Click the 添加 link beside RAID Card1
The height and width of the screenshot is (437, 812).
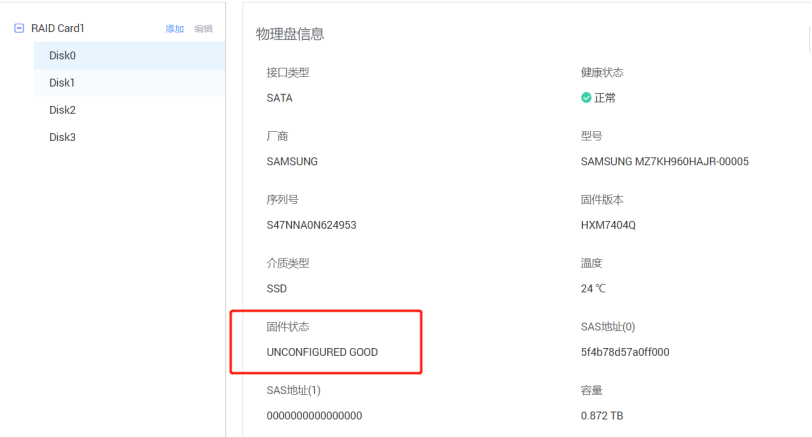pyautogui.click(x=174, y=29)
